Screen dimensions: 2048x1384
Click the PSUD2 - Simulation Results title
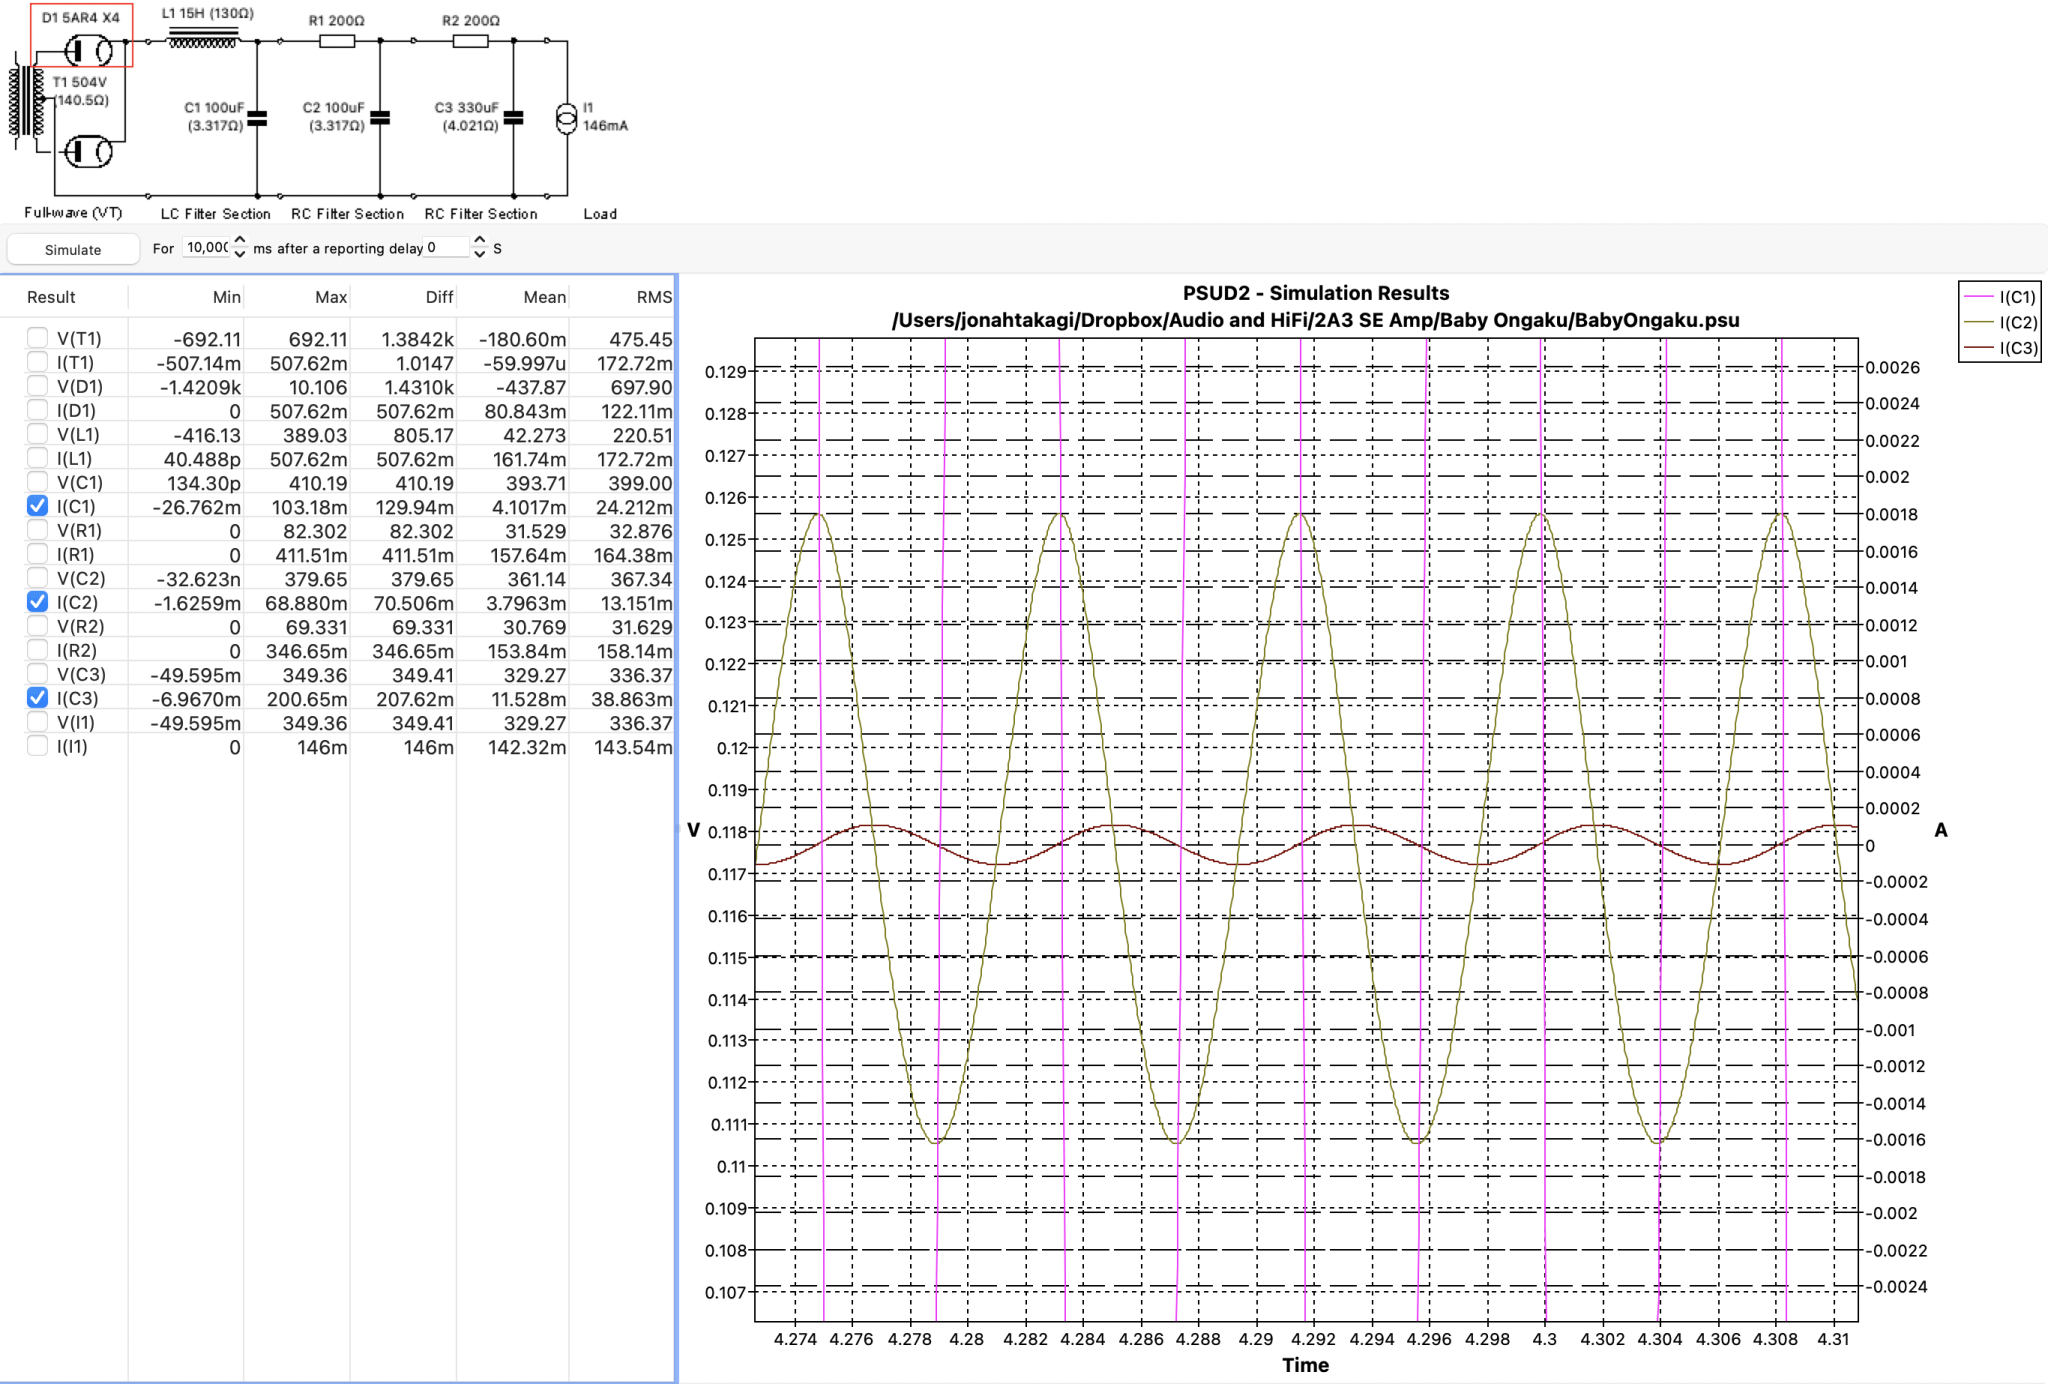[x=1316, y=293]
